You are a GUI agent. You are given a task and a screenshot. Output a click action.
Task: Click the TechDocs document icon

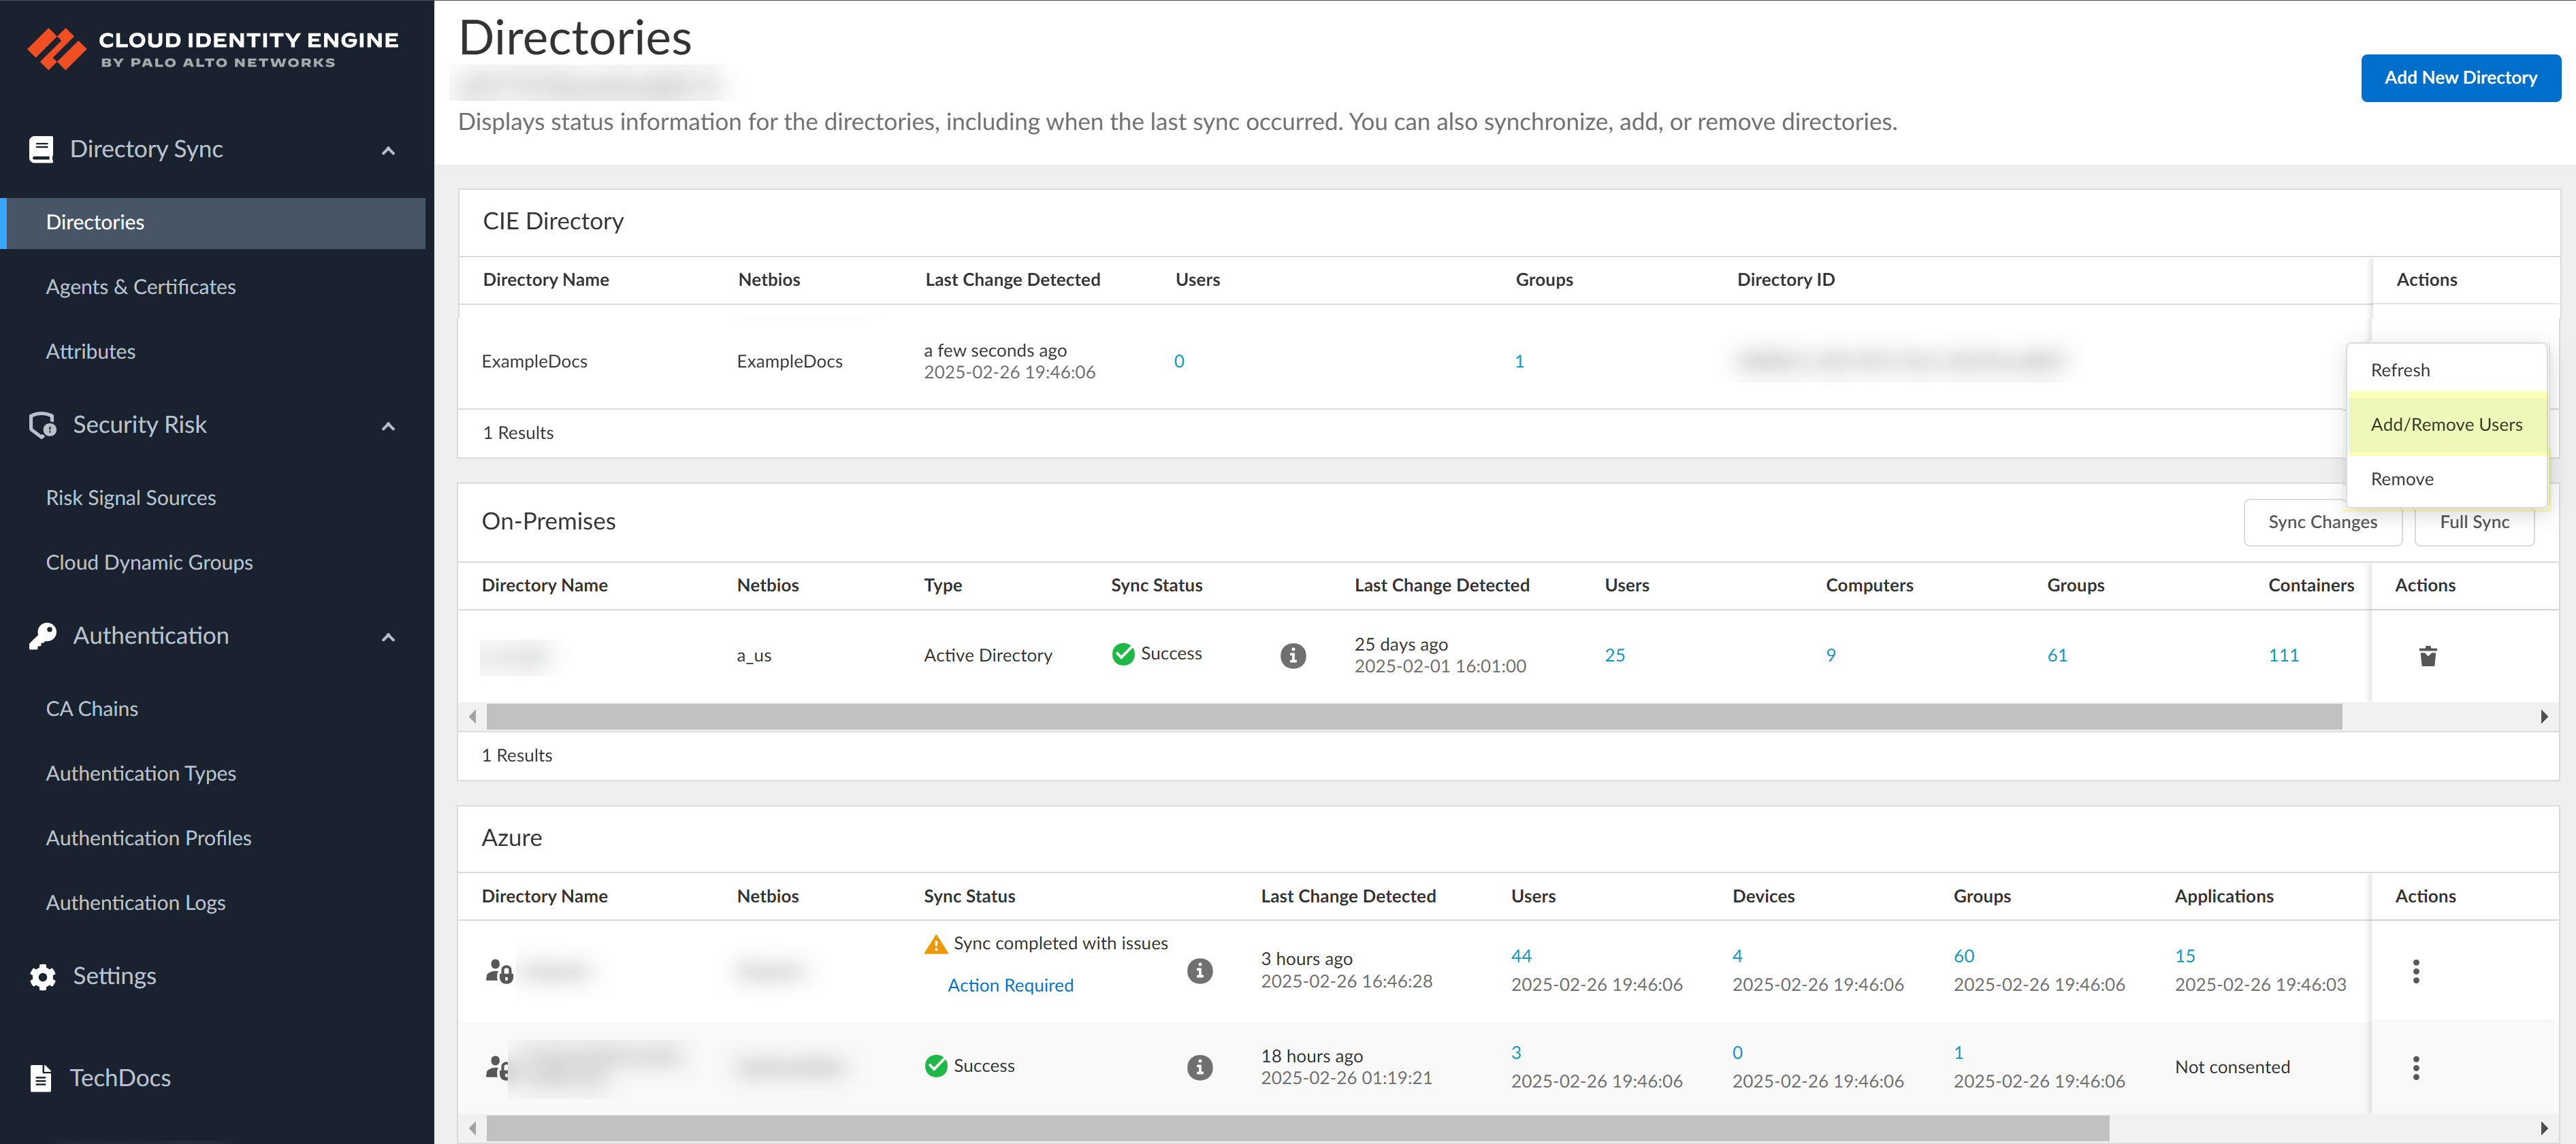[x=41, y=1077]
